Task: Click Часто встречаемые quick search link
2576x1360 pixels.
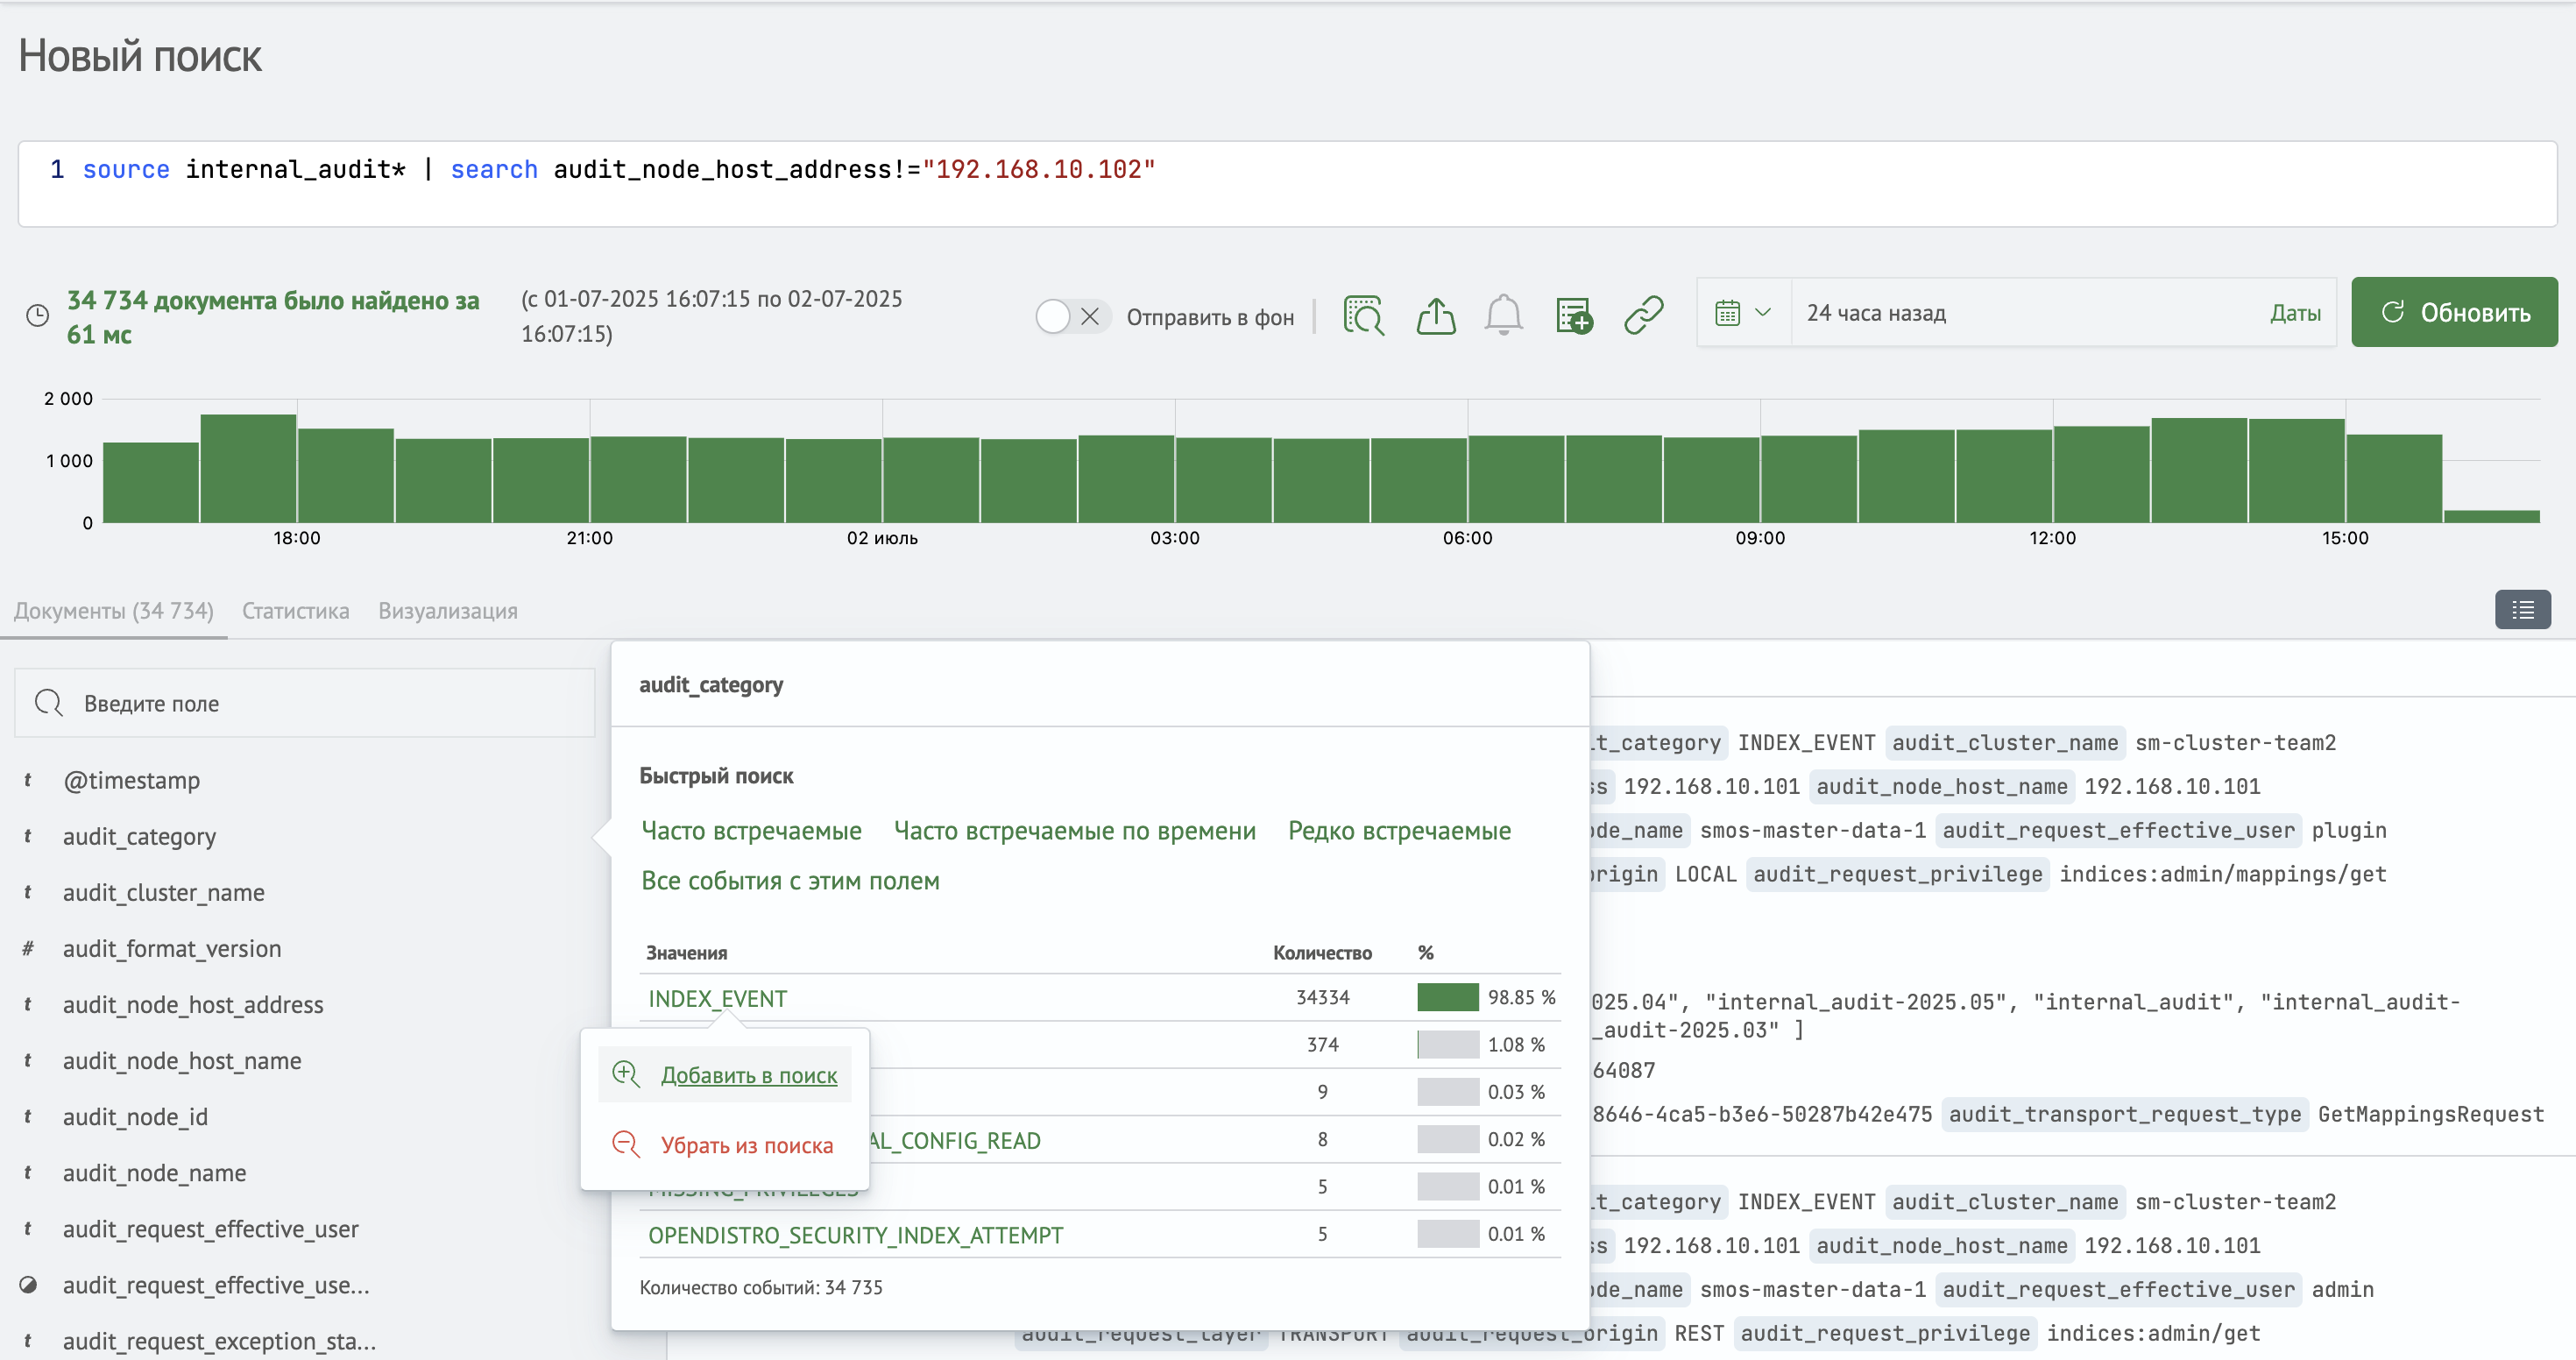Action: (751, 830)
